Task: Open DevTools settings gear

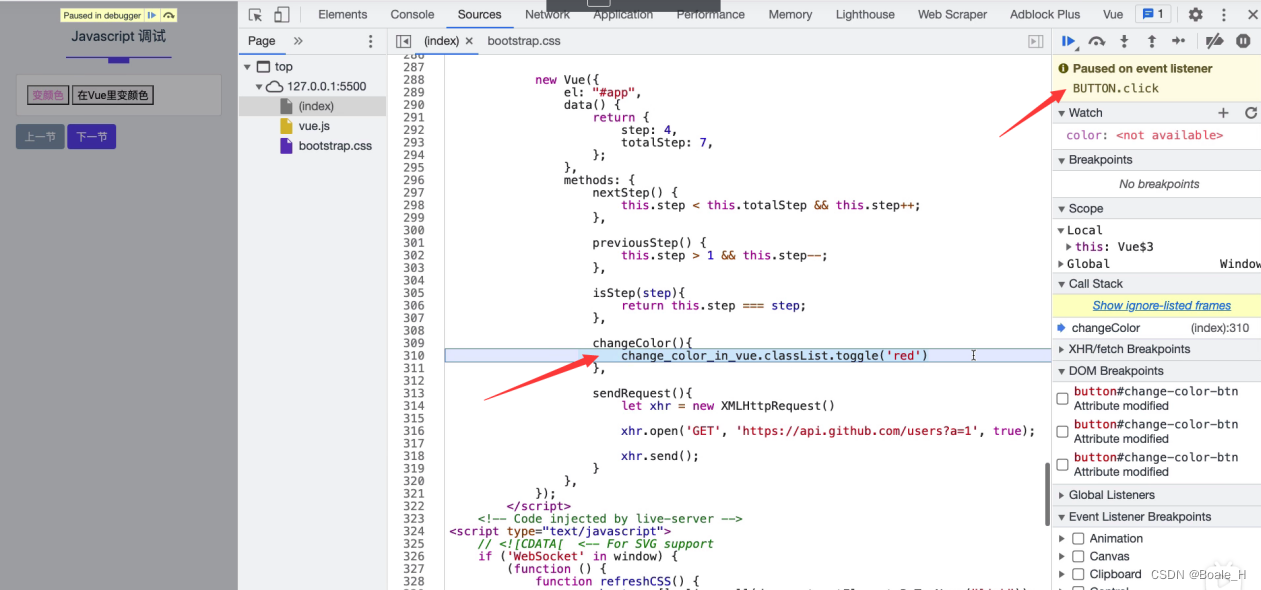Action: pyautogui.click(x=1195, y=14)
